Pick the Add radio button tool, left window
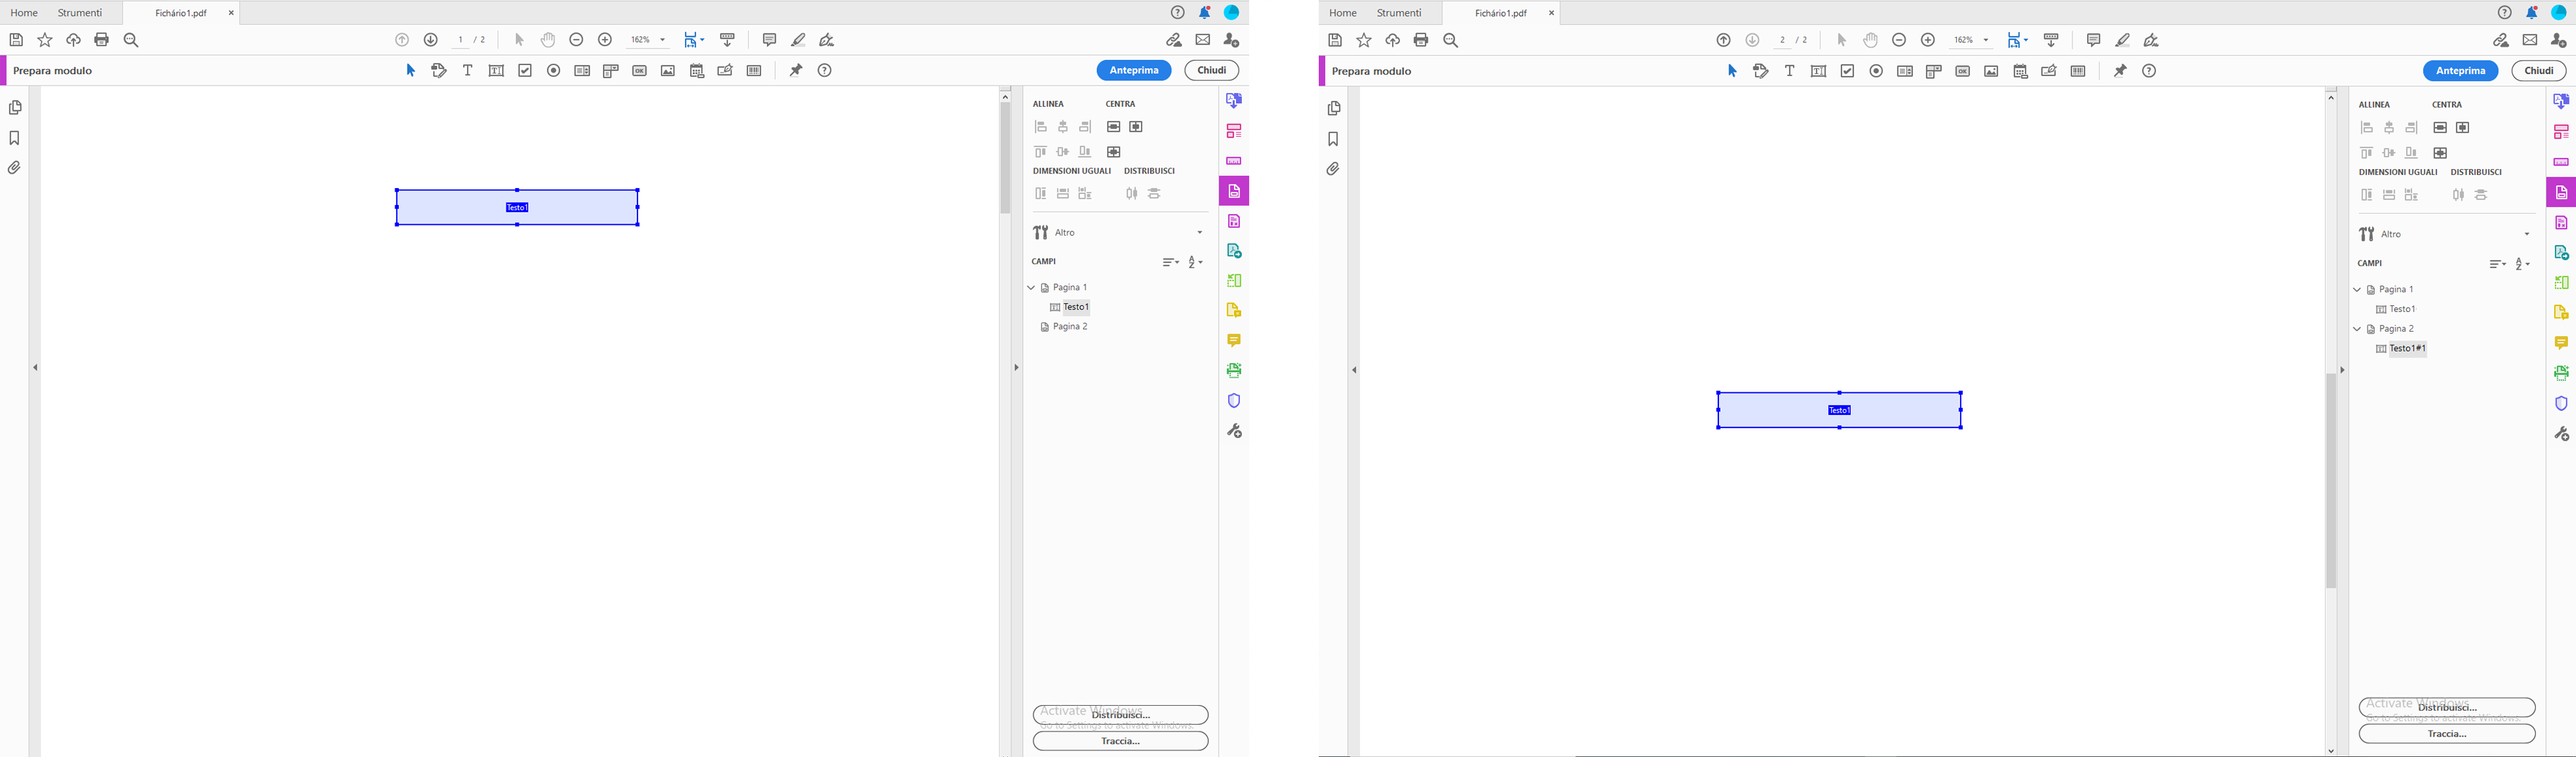This screenshot has height=757, width=2576. point(554,71)
